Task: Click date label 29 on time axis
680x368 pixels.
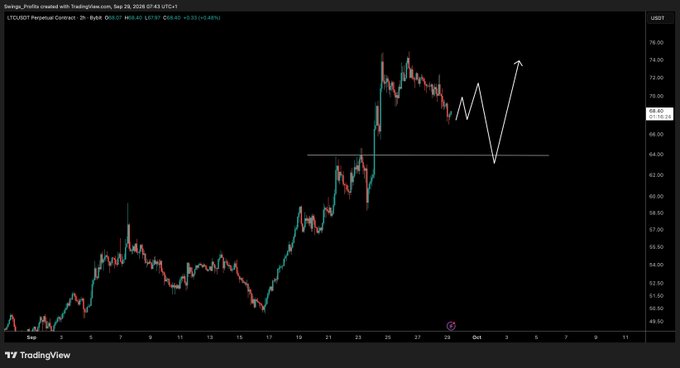Action: tap(447, 337)
